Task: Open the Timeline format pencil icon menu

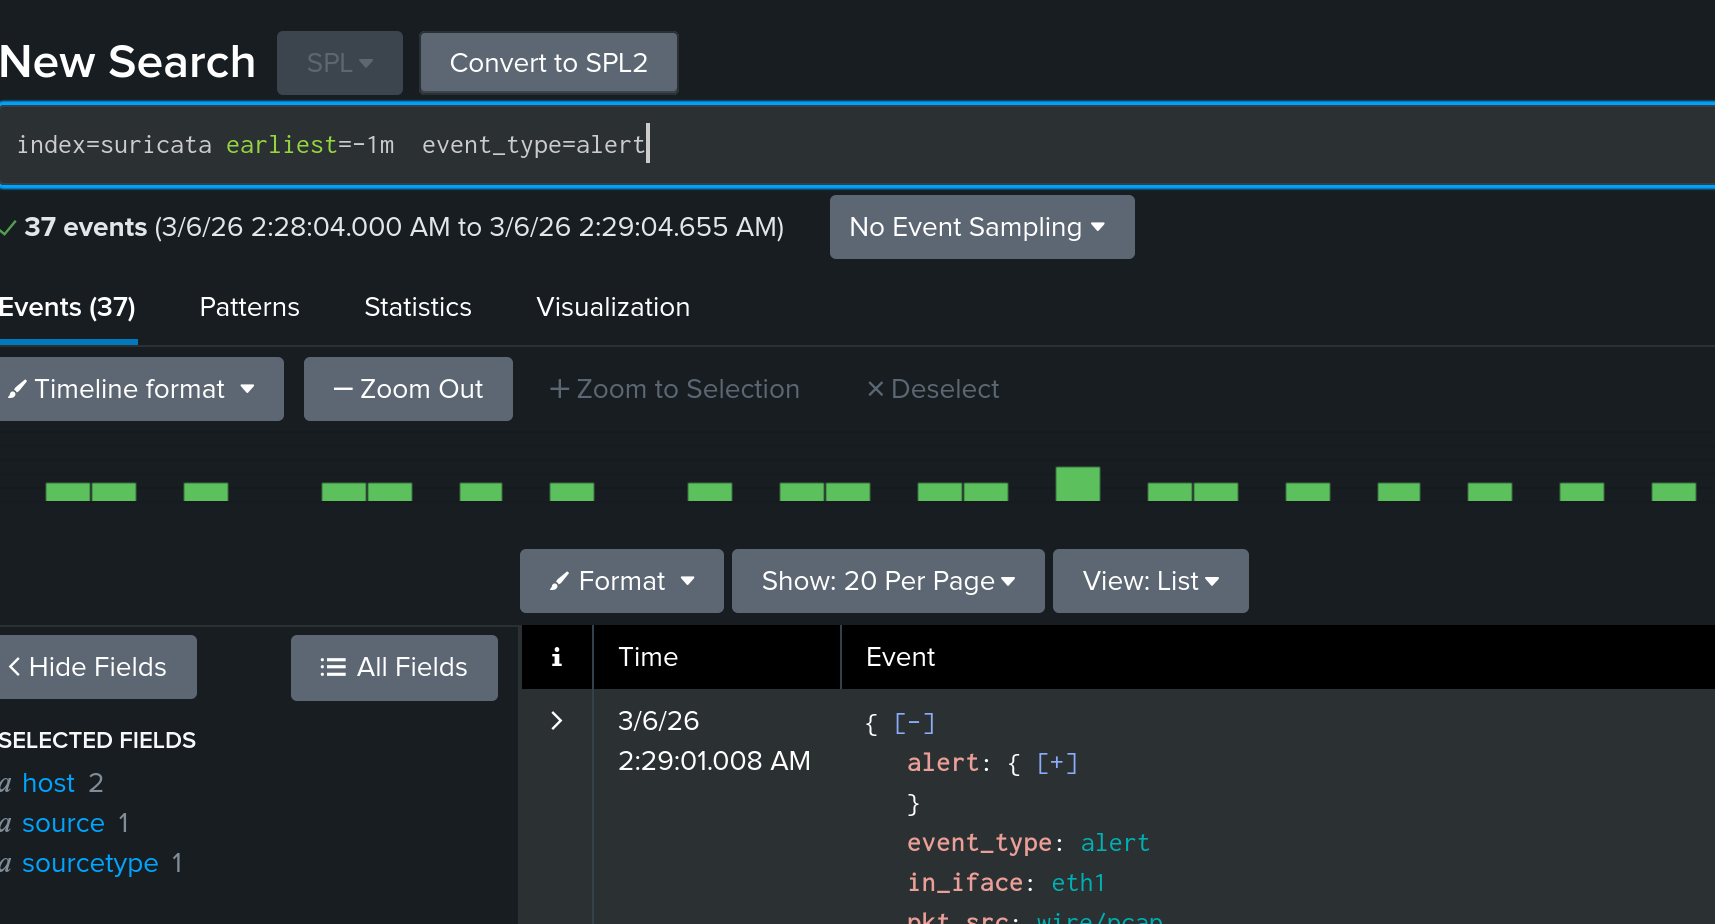Action: pyautogui.click(x=18, y=388)
